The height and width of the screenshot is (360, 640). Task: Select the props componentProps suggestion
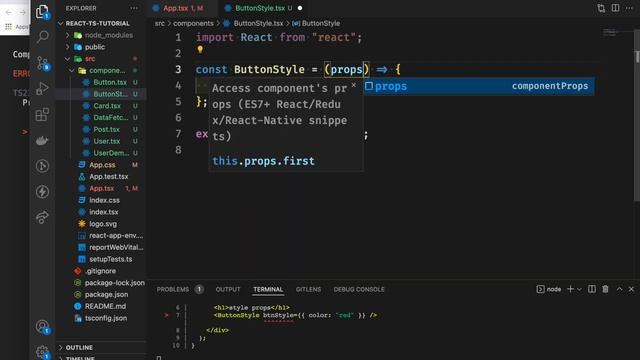(x=479, y=86)
